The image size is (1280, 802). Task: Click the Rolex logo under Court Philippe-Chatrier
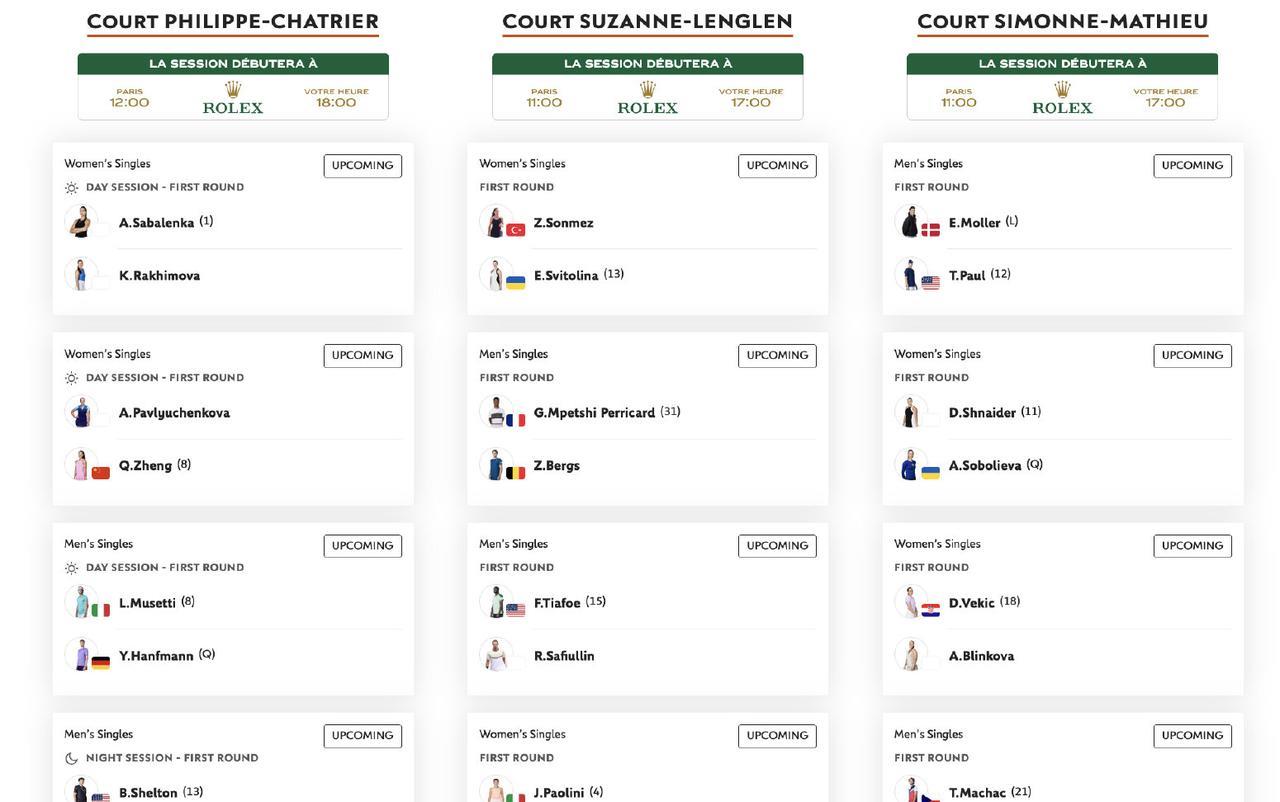(233, 98)
